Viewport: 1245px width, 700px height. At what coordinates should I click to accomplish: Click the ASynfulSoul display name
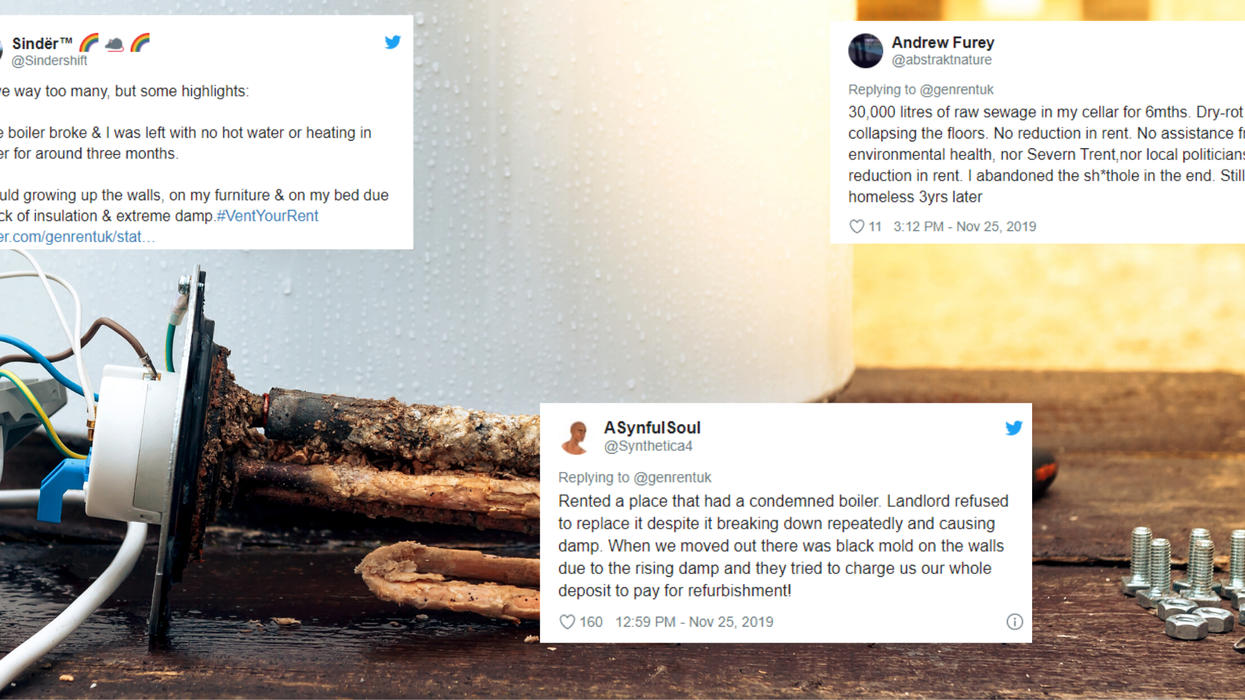tap(652, 428)
